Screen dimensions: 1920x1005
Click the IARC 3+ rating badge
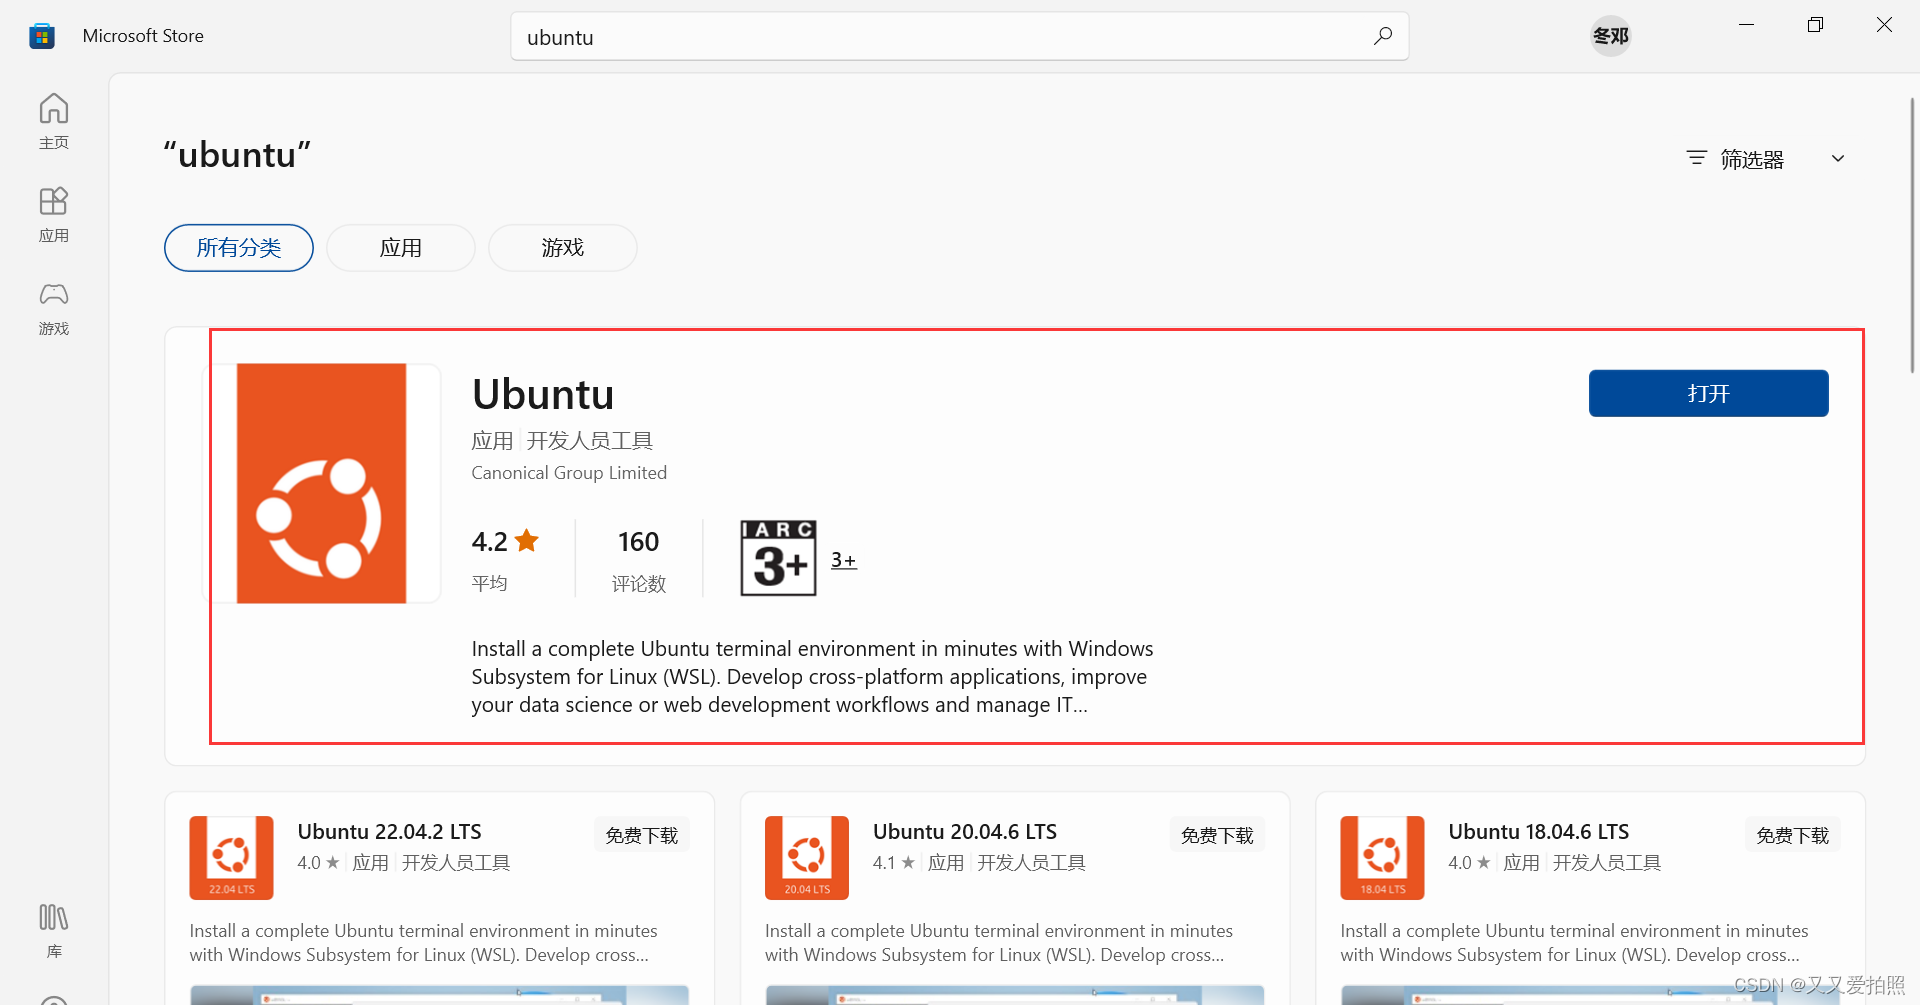(x=778, y=558)
